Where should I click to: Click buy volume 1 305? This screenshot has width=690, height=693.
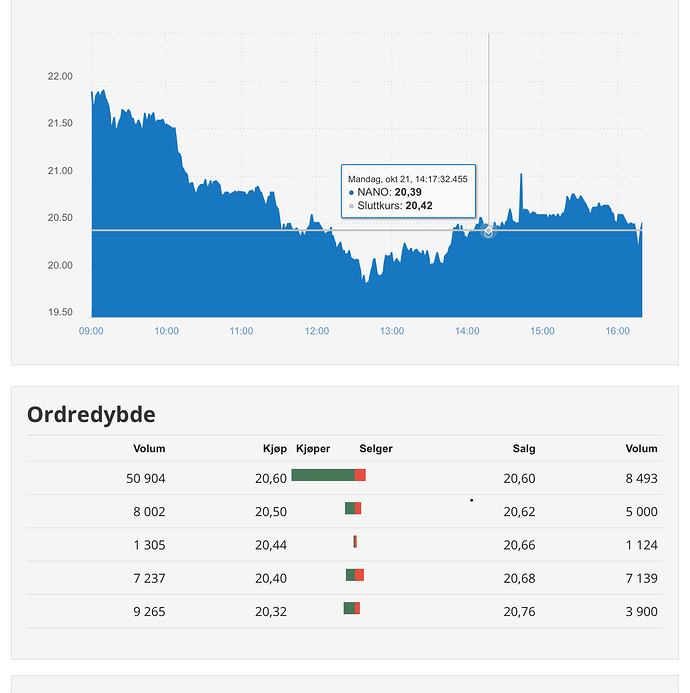click(149, 545)
